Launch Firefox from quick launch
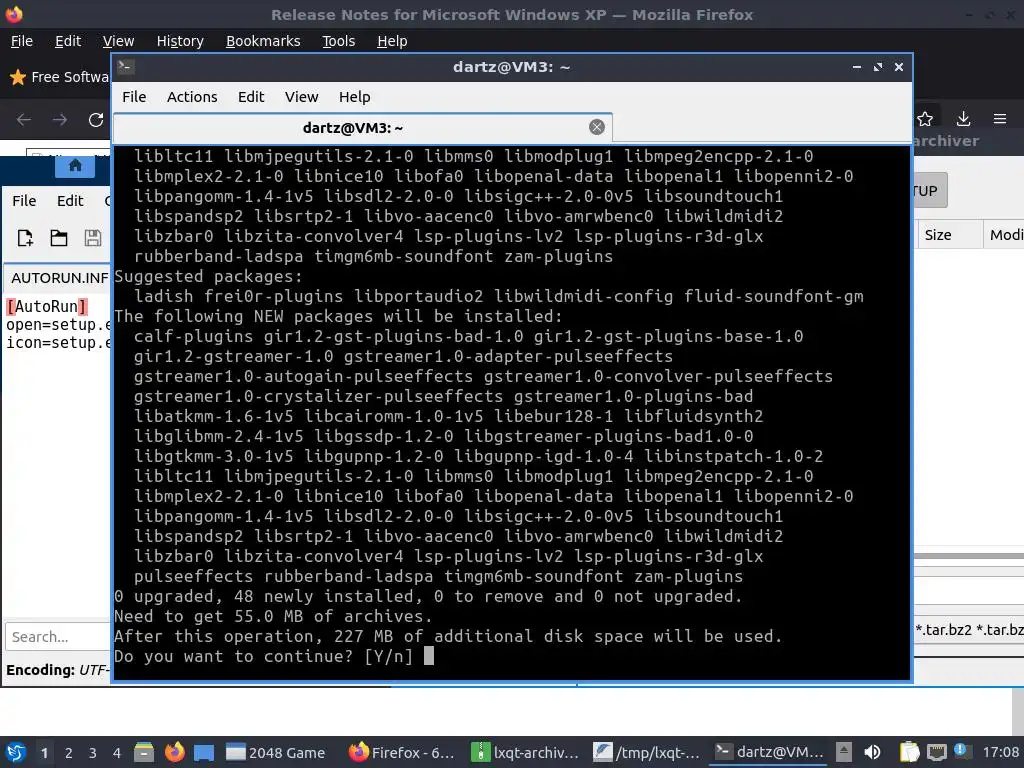Viewport: 1024px width, 768px height. click(x=174, y=752)
